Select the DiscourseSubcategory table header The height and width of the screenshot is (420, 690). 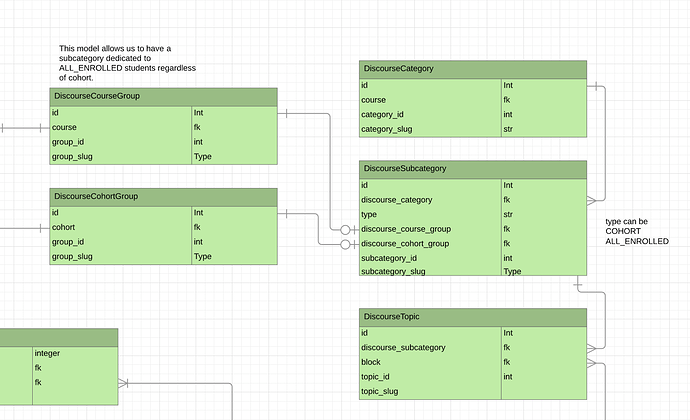coord(473,169)
